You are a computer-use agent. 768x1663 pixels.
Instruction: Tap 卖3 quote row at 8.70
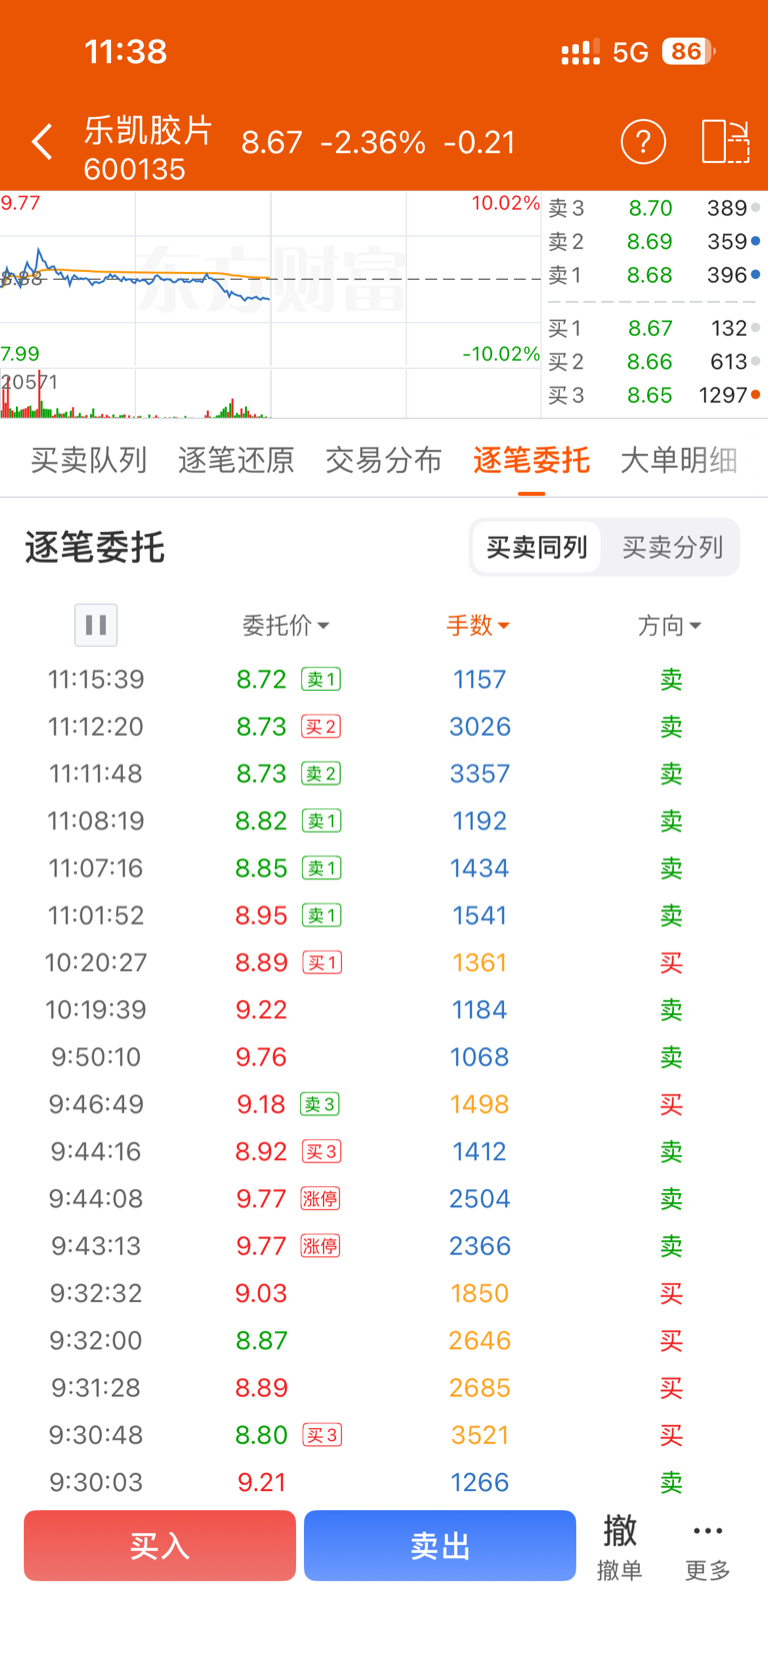(655, 208)
